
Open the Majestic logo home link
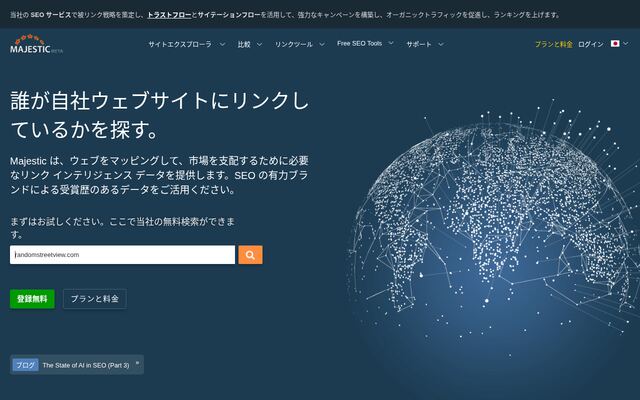coord(36,44)
